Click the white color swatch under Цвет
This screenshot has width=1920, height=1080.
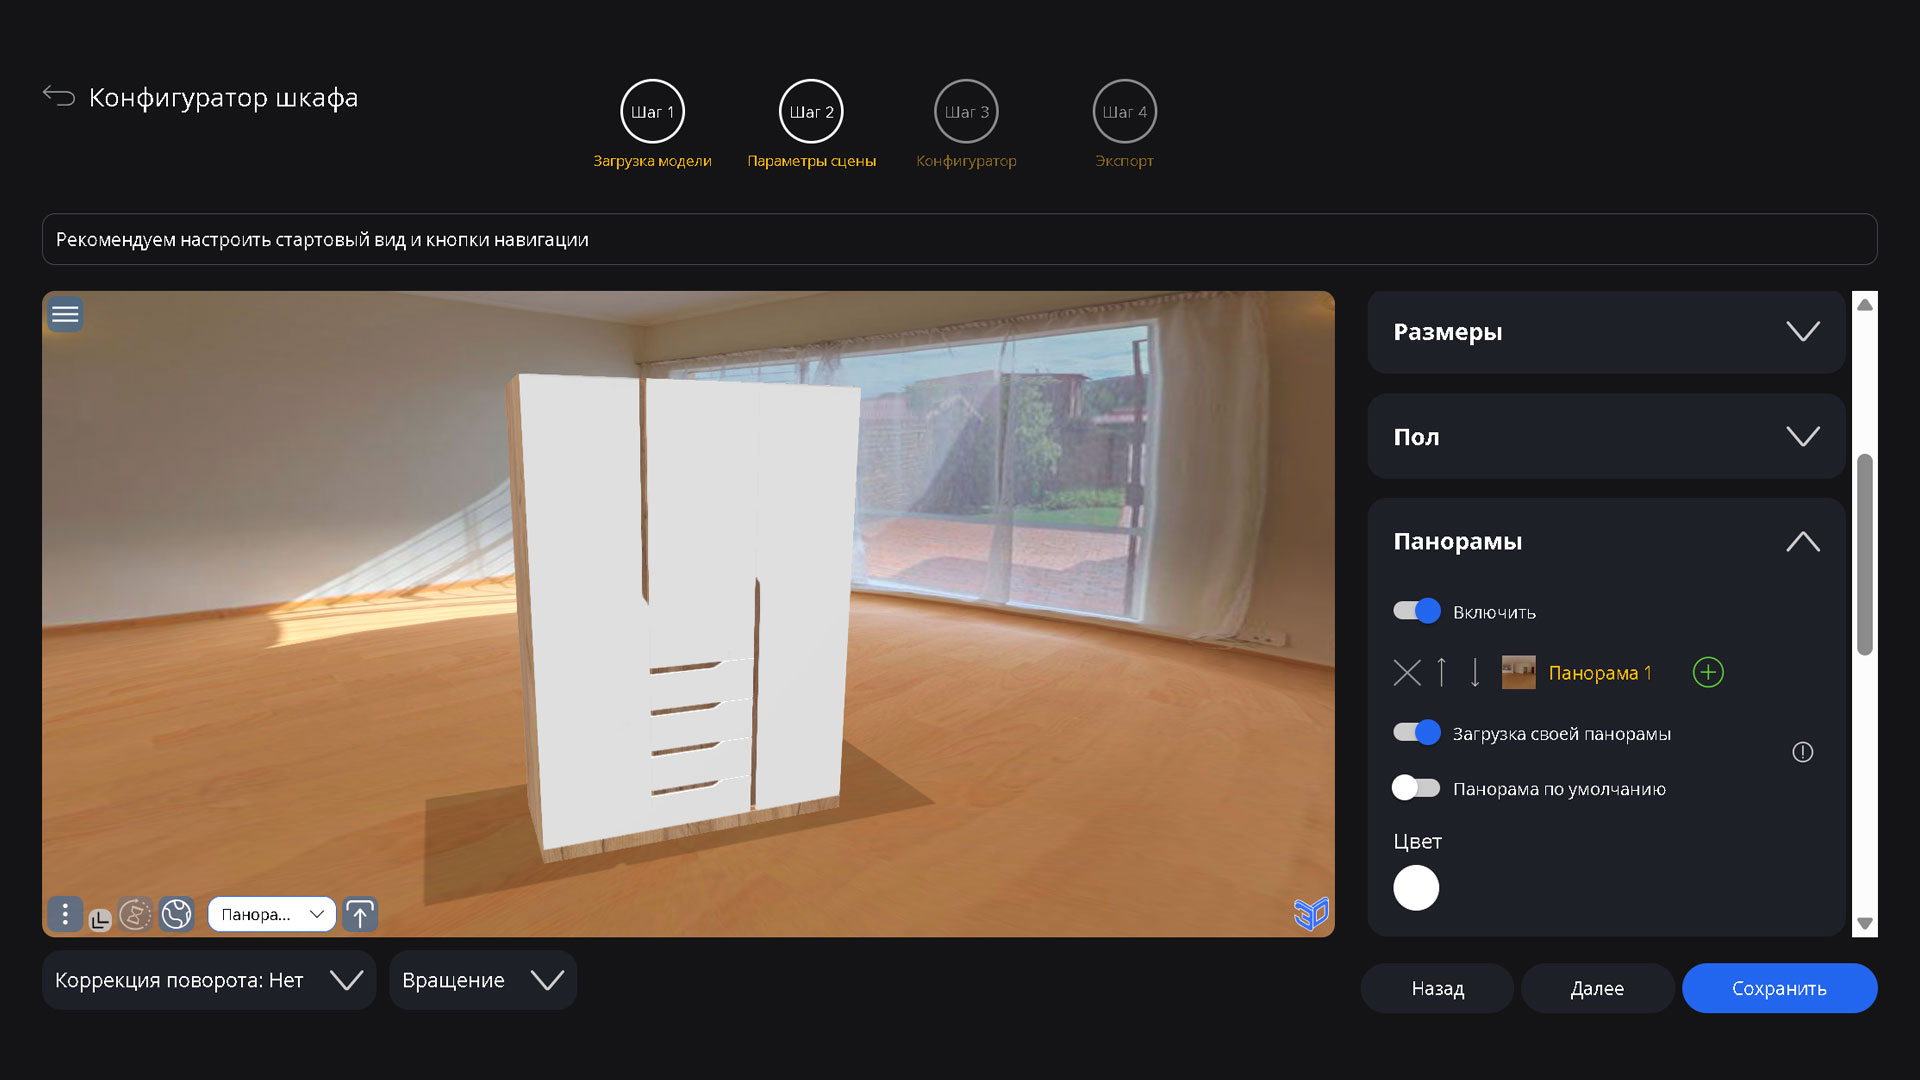pos(1416,887)
